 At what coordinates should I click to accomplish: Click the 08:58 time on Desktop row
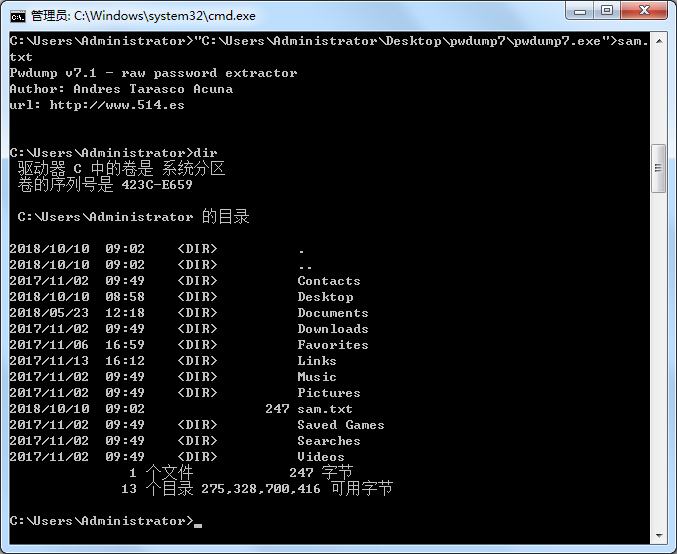coord(125,297)
